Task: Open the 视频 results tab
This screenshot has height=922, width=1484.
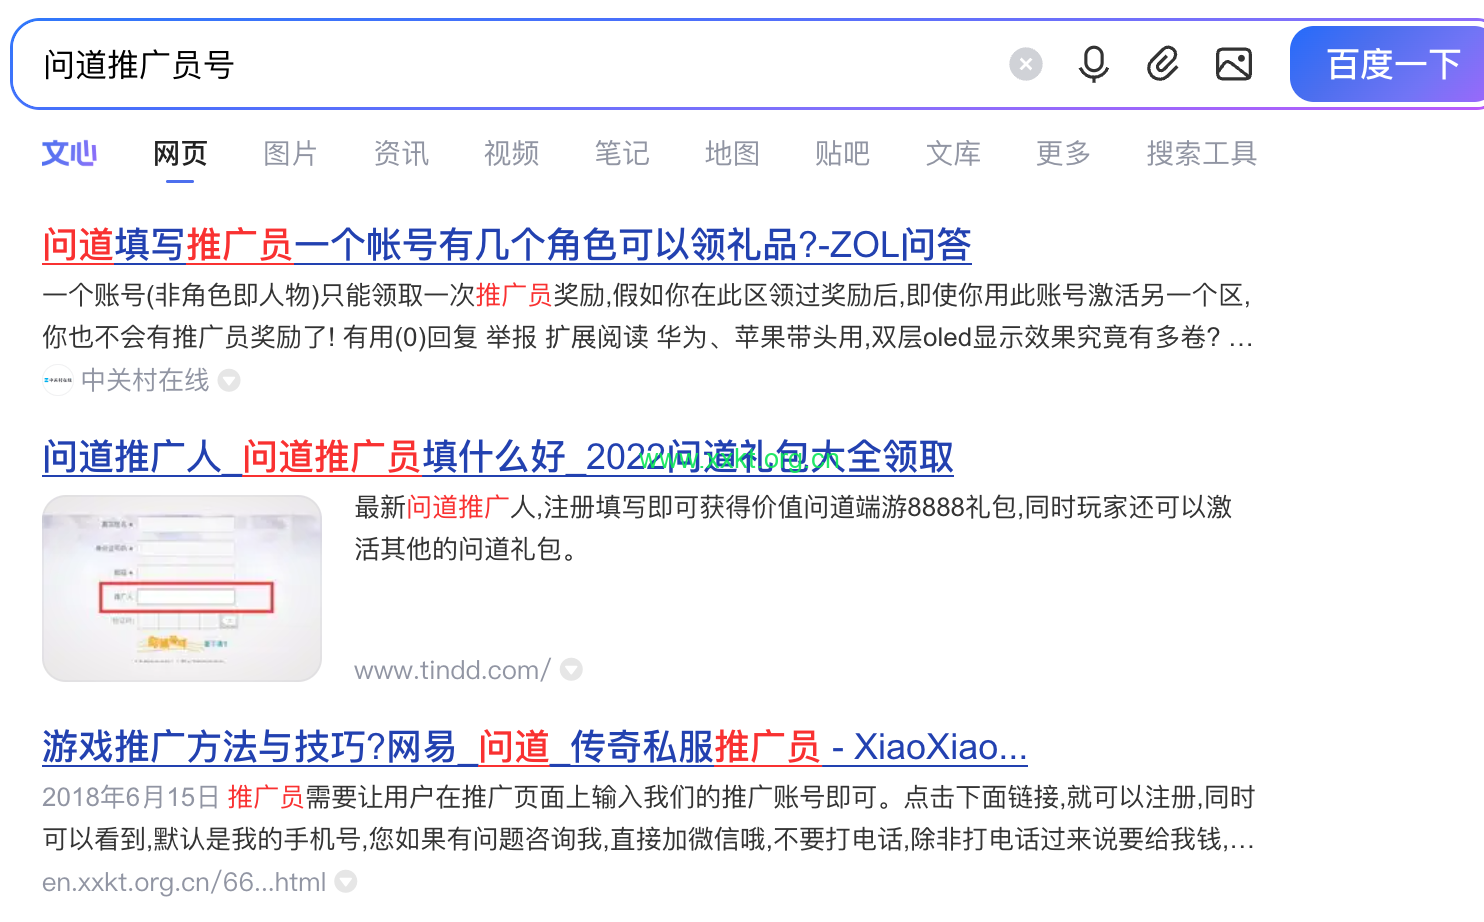Action: point(511,153)
